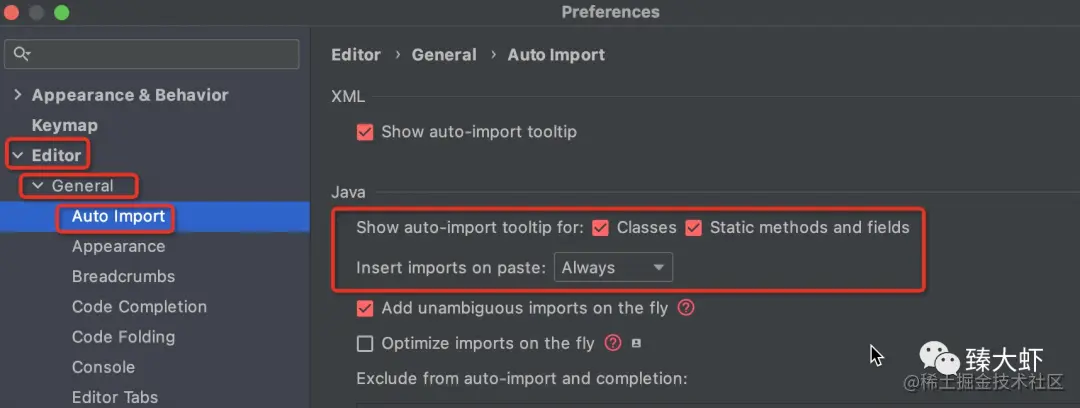Viewport: 1080px width, 408px height.
Task: Collapse the Editor tree node
Action: (x=18, y=156)
